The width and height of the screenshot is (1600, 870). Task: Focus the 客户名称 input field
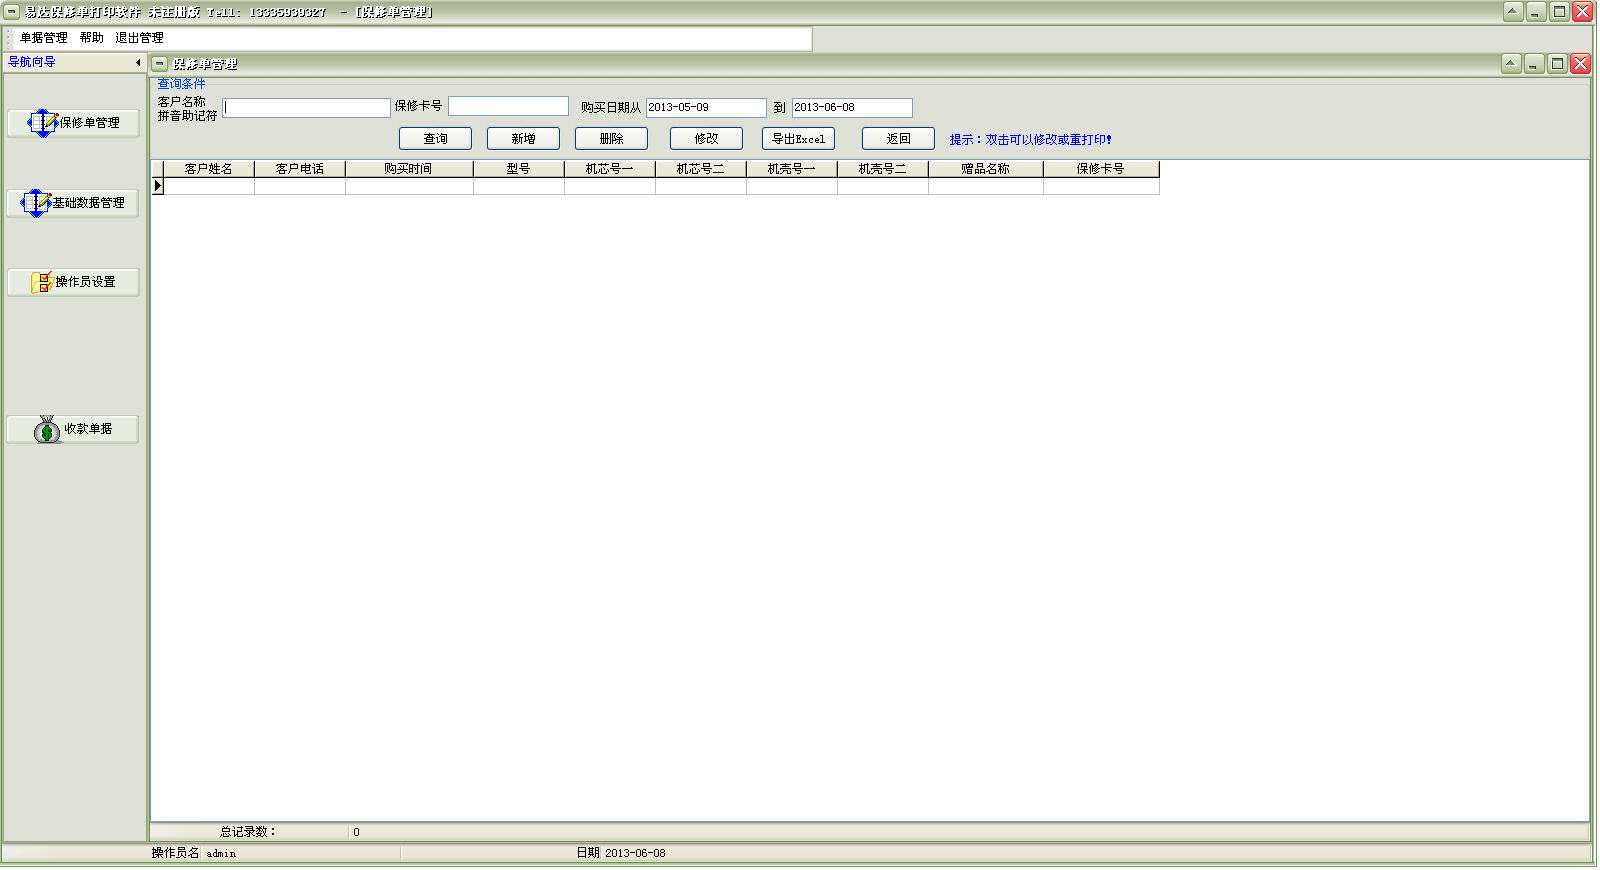306,108
